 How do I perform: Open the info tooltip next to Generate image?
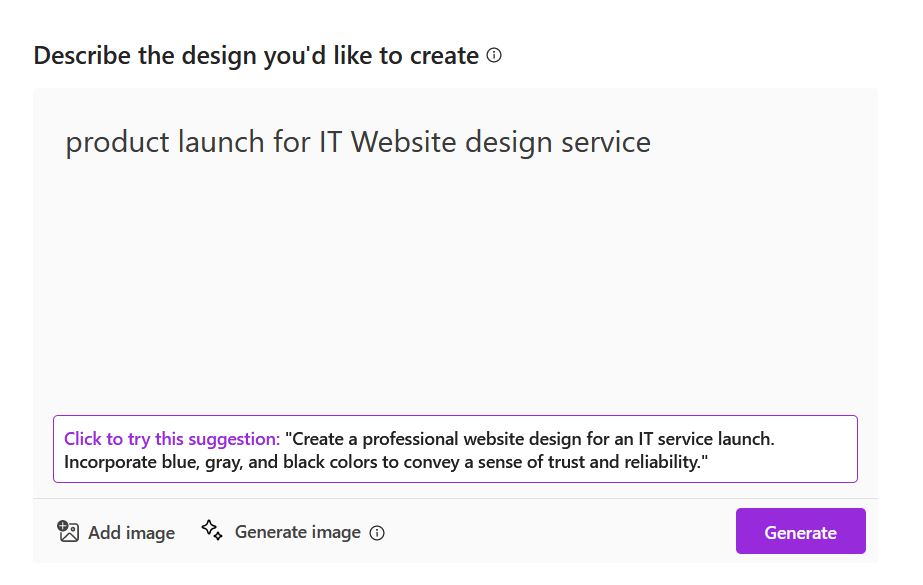click(377, 533)
